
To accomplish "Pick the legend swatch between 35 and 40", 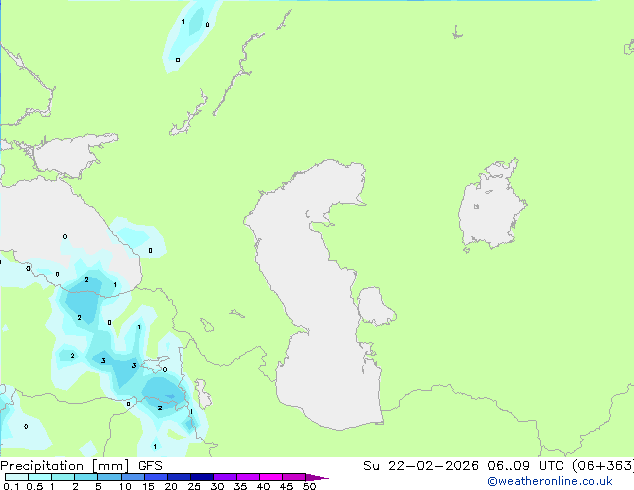I will pos(248,477).
